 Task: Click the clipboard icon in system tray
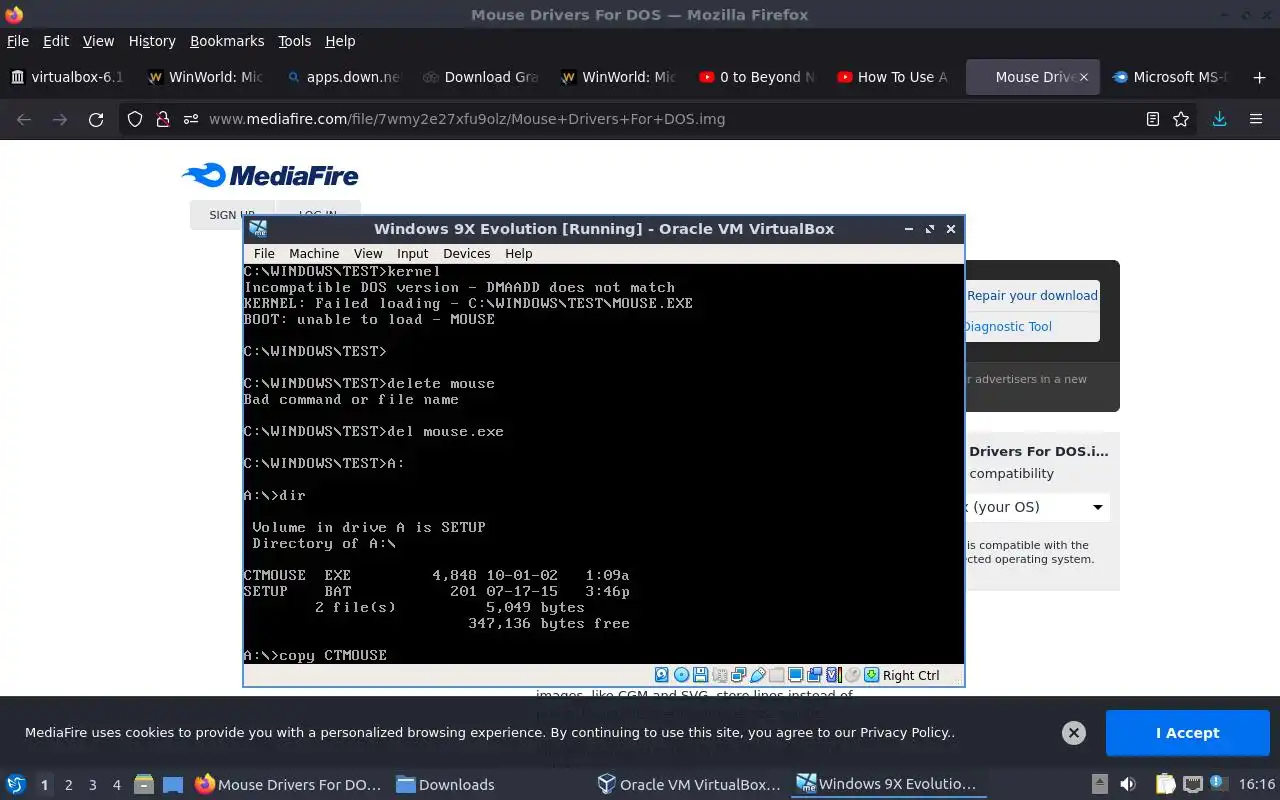(1165, 784)
